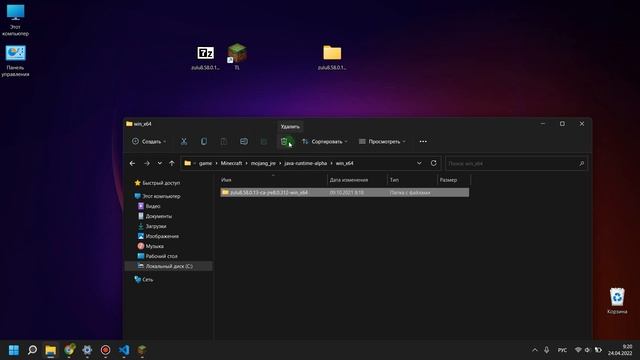
Task: Click the 'win_x64' breadcrumb segment
Action: click(x=344, y=163)
